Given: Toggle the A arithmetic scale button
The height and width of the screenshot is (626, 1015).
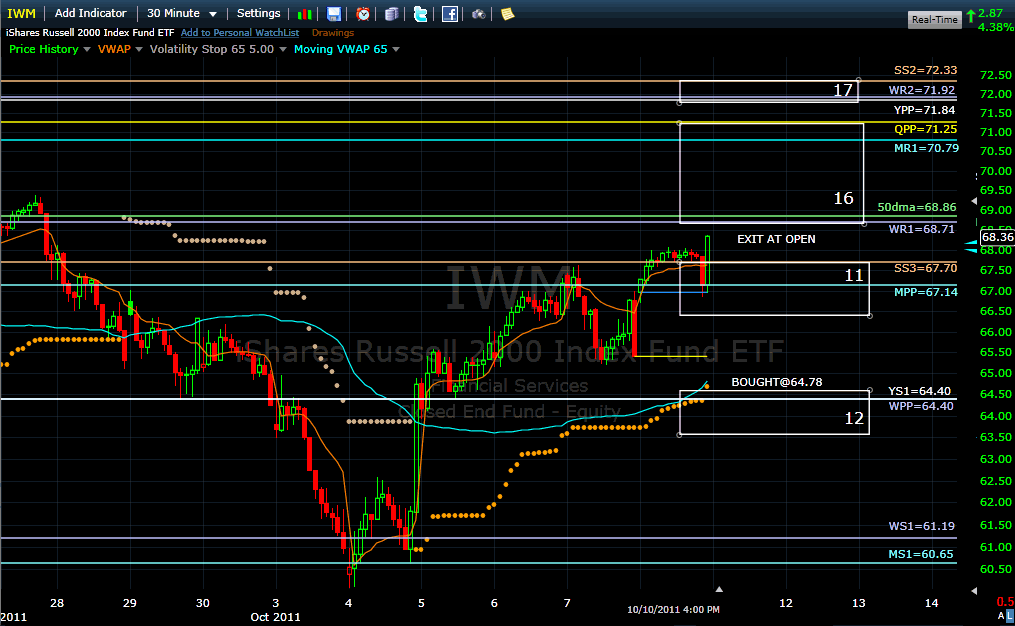Looking at the screenshot, I should (x=1001, y=616).
